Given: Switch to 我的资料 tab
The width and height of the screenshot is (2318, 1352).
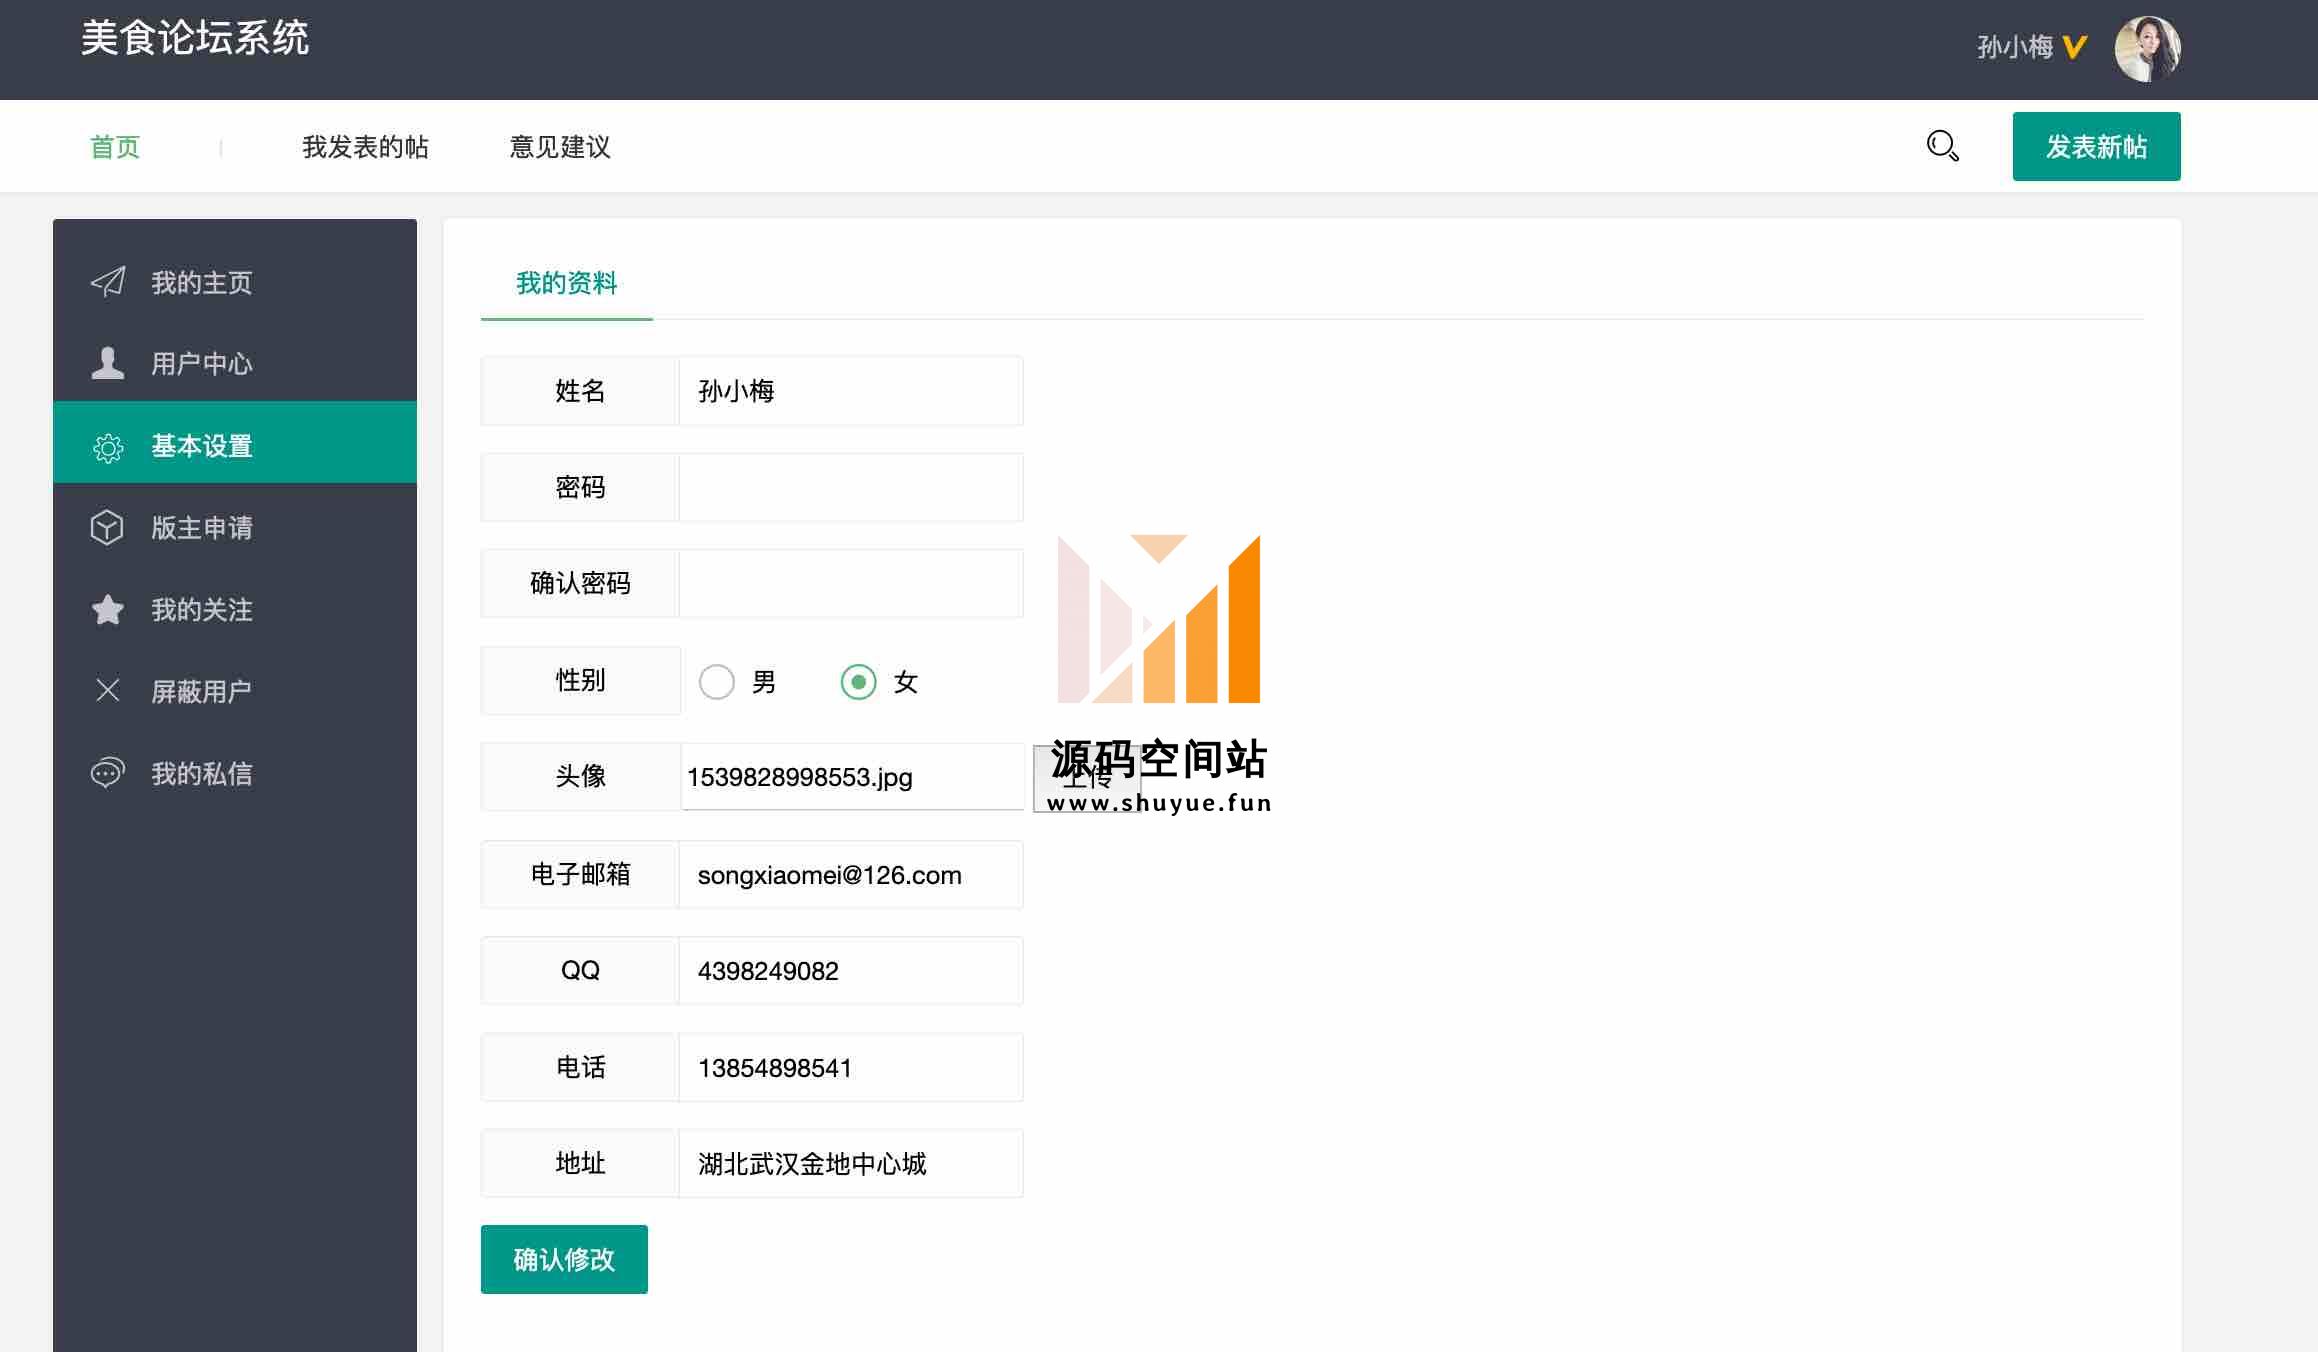Looking at the screenshot, I should coord(567,283).
